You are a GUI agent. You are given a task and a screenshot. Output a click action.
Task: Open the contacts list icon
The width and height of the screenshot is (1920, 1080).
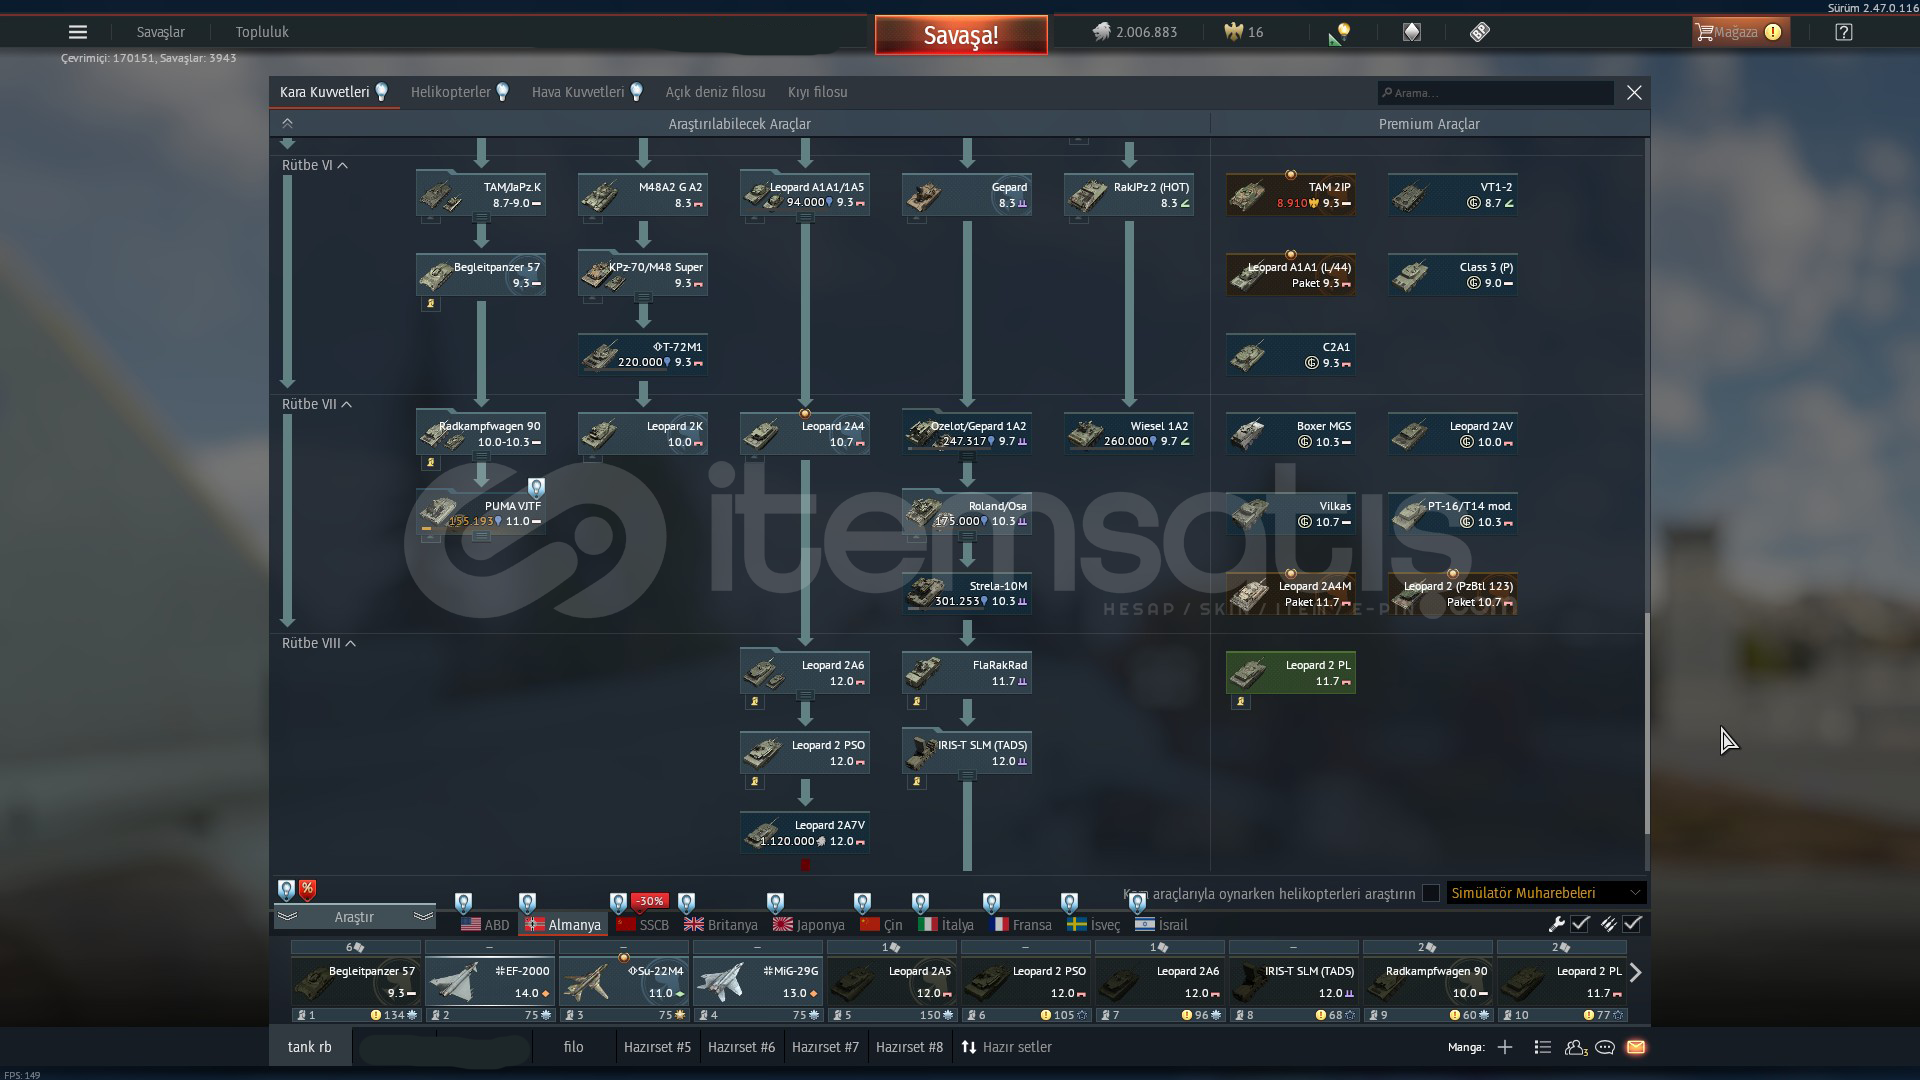click(1542, 1047)
